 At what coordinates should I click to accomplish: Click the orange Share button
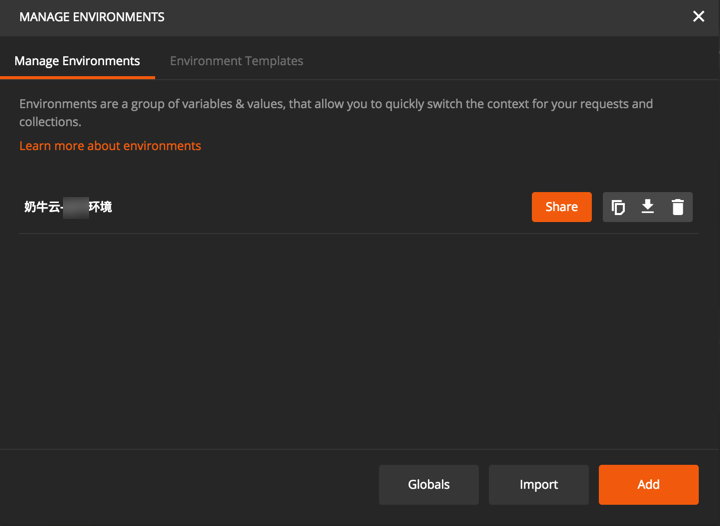point(562,207)
